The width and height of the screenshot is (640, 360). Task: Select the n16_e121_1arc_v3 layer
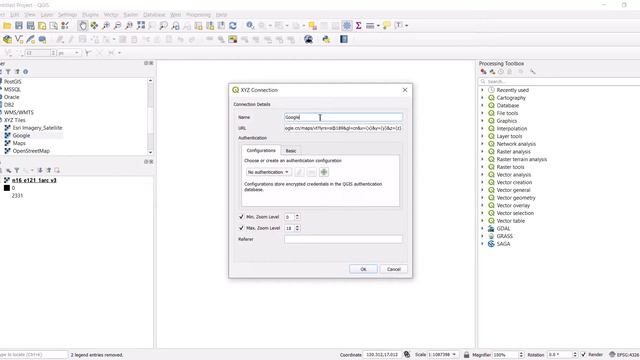click(x=34, y=180)
